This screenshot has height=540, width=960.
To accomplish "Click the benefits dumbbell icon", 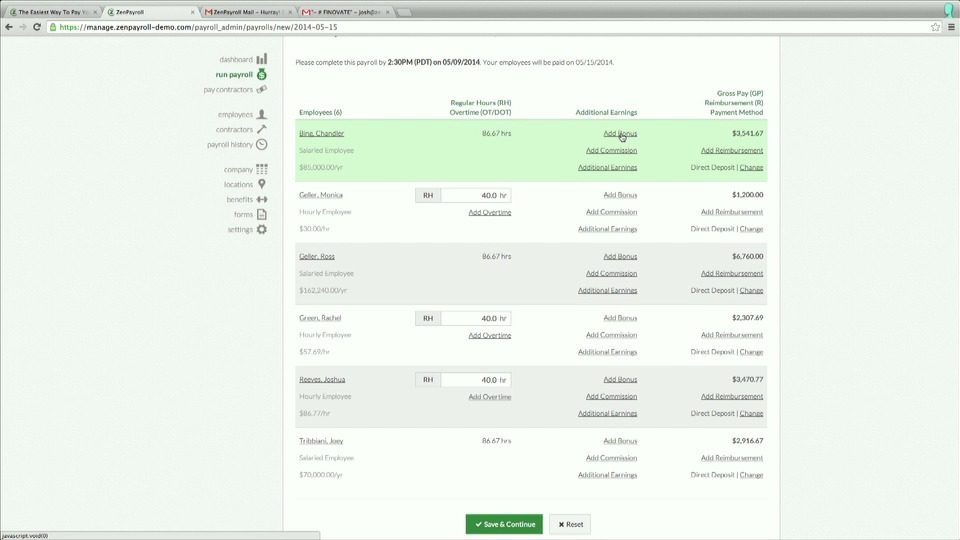I will (261, 199).
